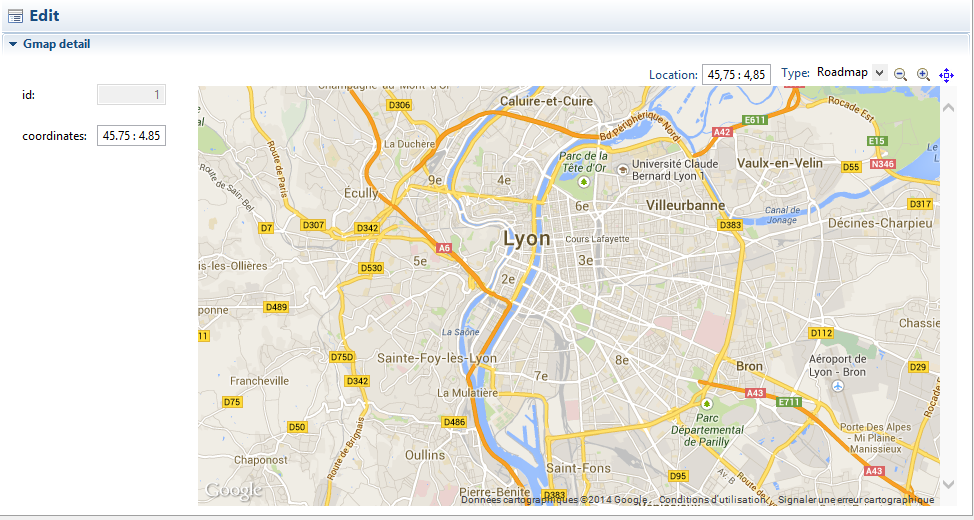
Task: Collapse the Gmap detail section
Action: coord(12,44)
